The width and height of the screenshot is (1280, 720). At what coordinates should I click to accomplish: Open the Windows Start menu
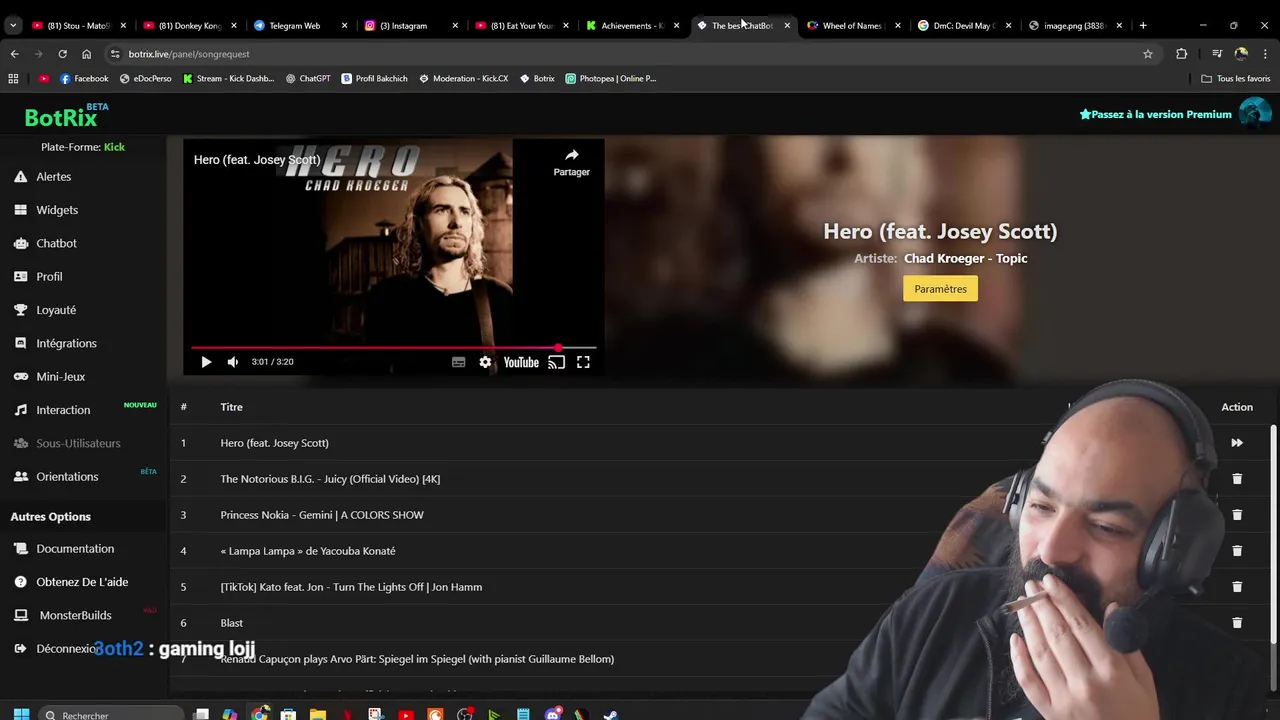(21, 715)
